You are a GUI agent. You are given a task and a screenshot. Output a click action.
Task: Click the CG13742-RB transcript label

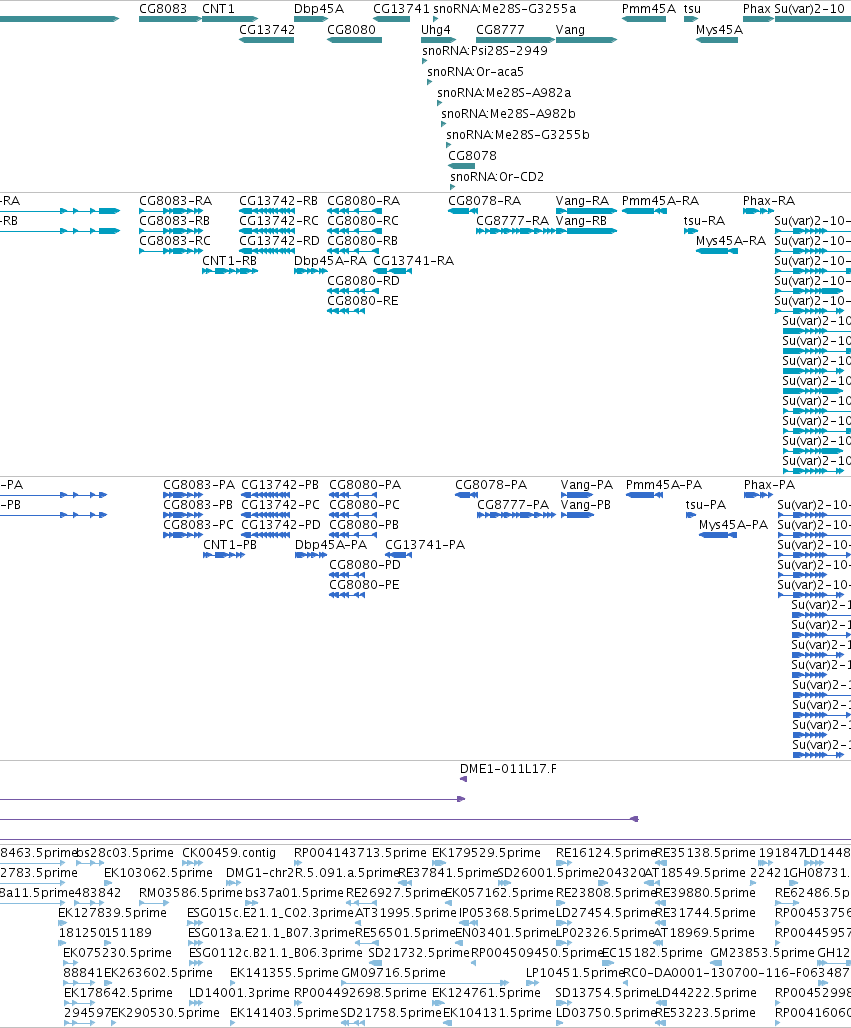coord(279,201)
